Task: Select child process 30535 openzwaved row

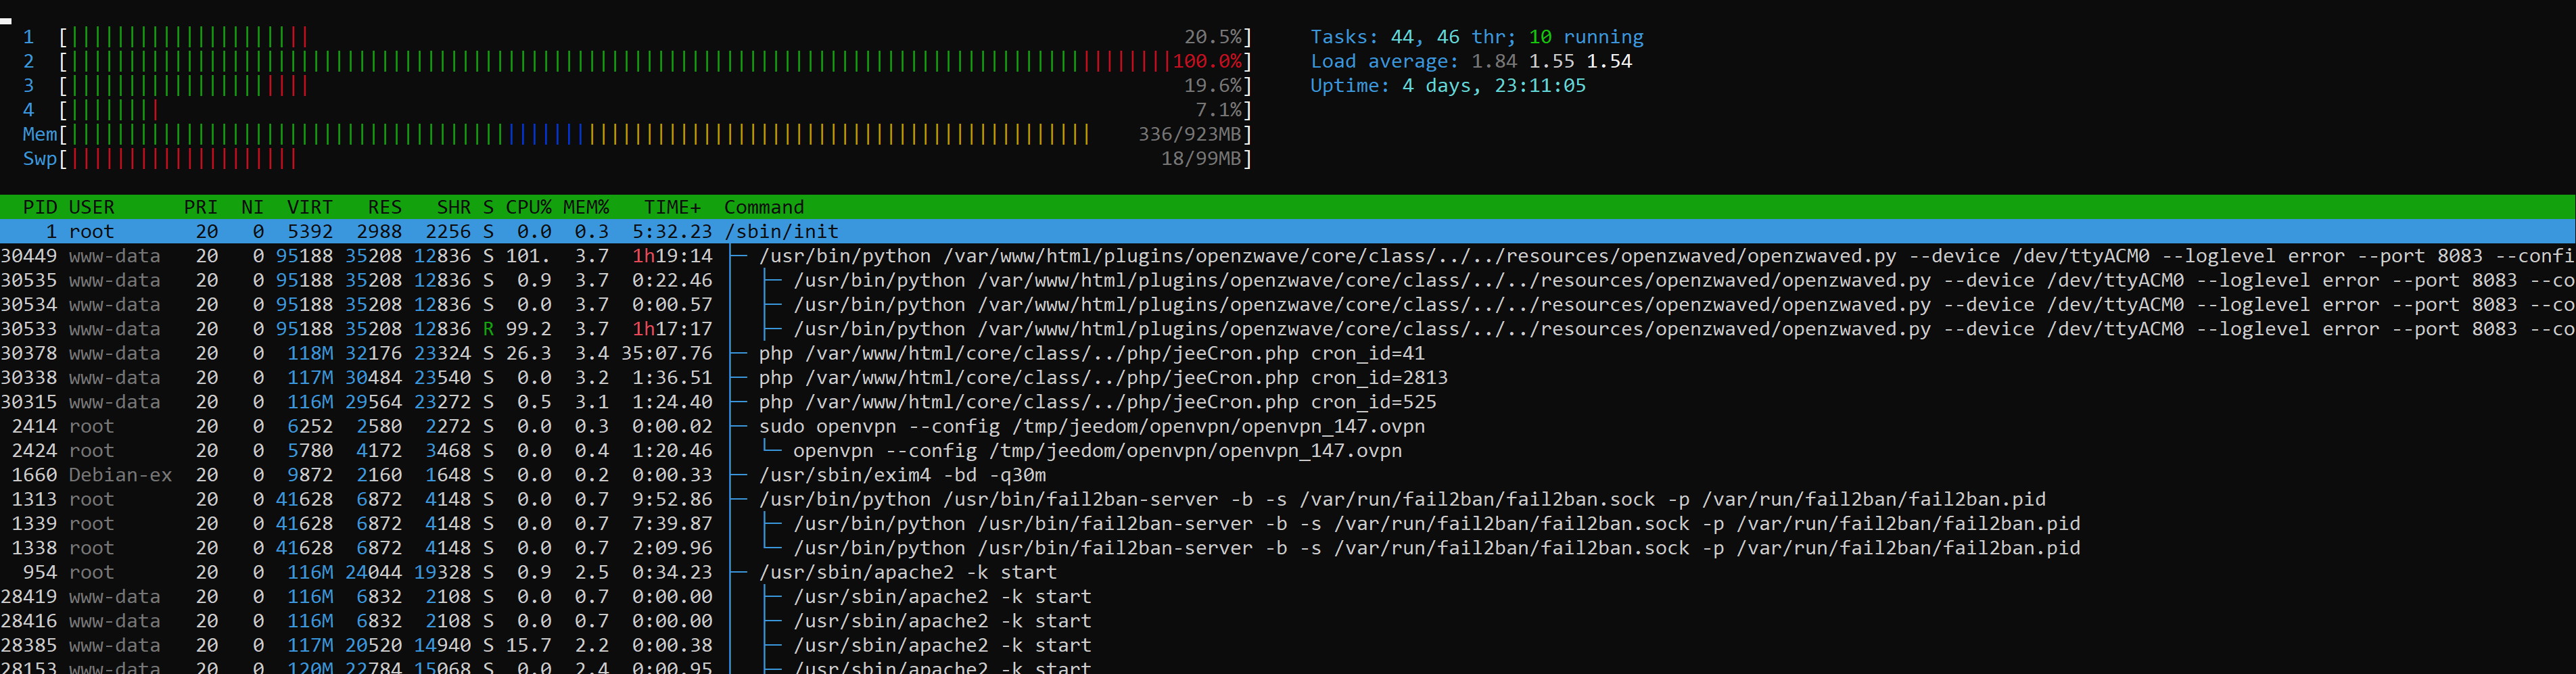Action: 1288,280
